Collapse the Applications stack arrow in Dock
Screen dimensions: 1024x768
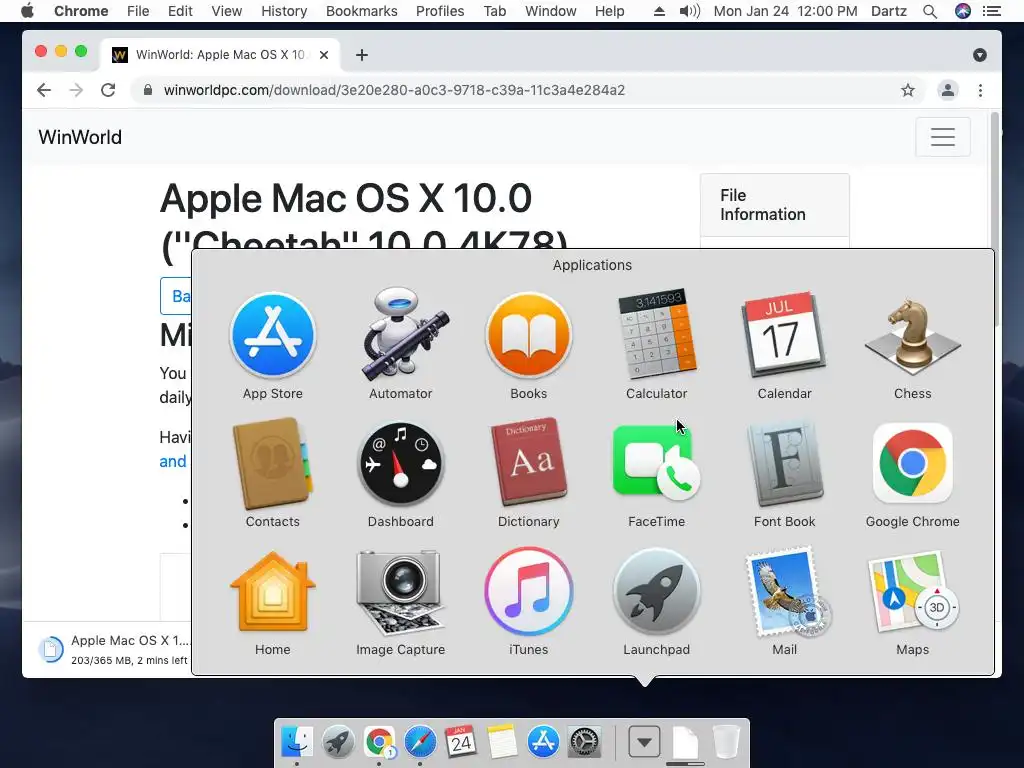click(644, 742)
